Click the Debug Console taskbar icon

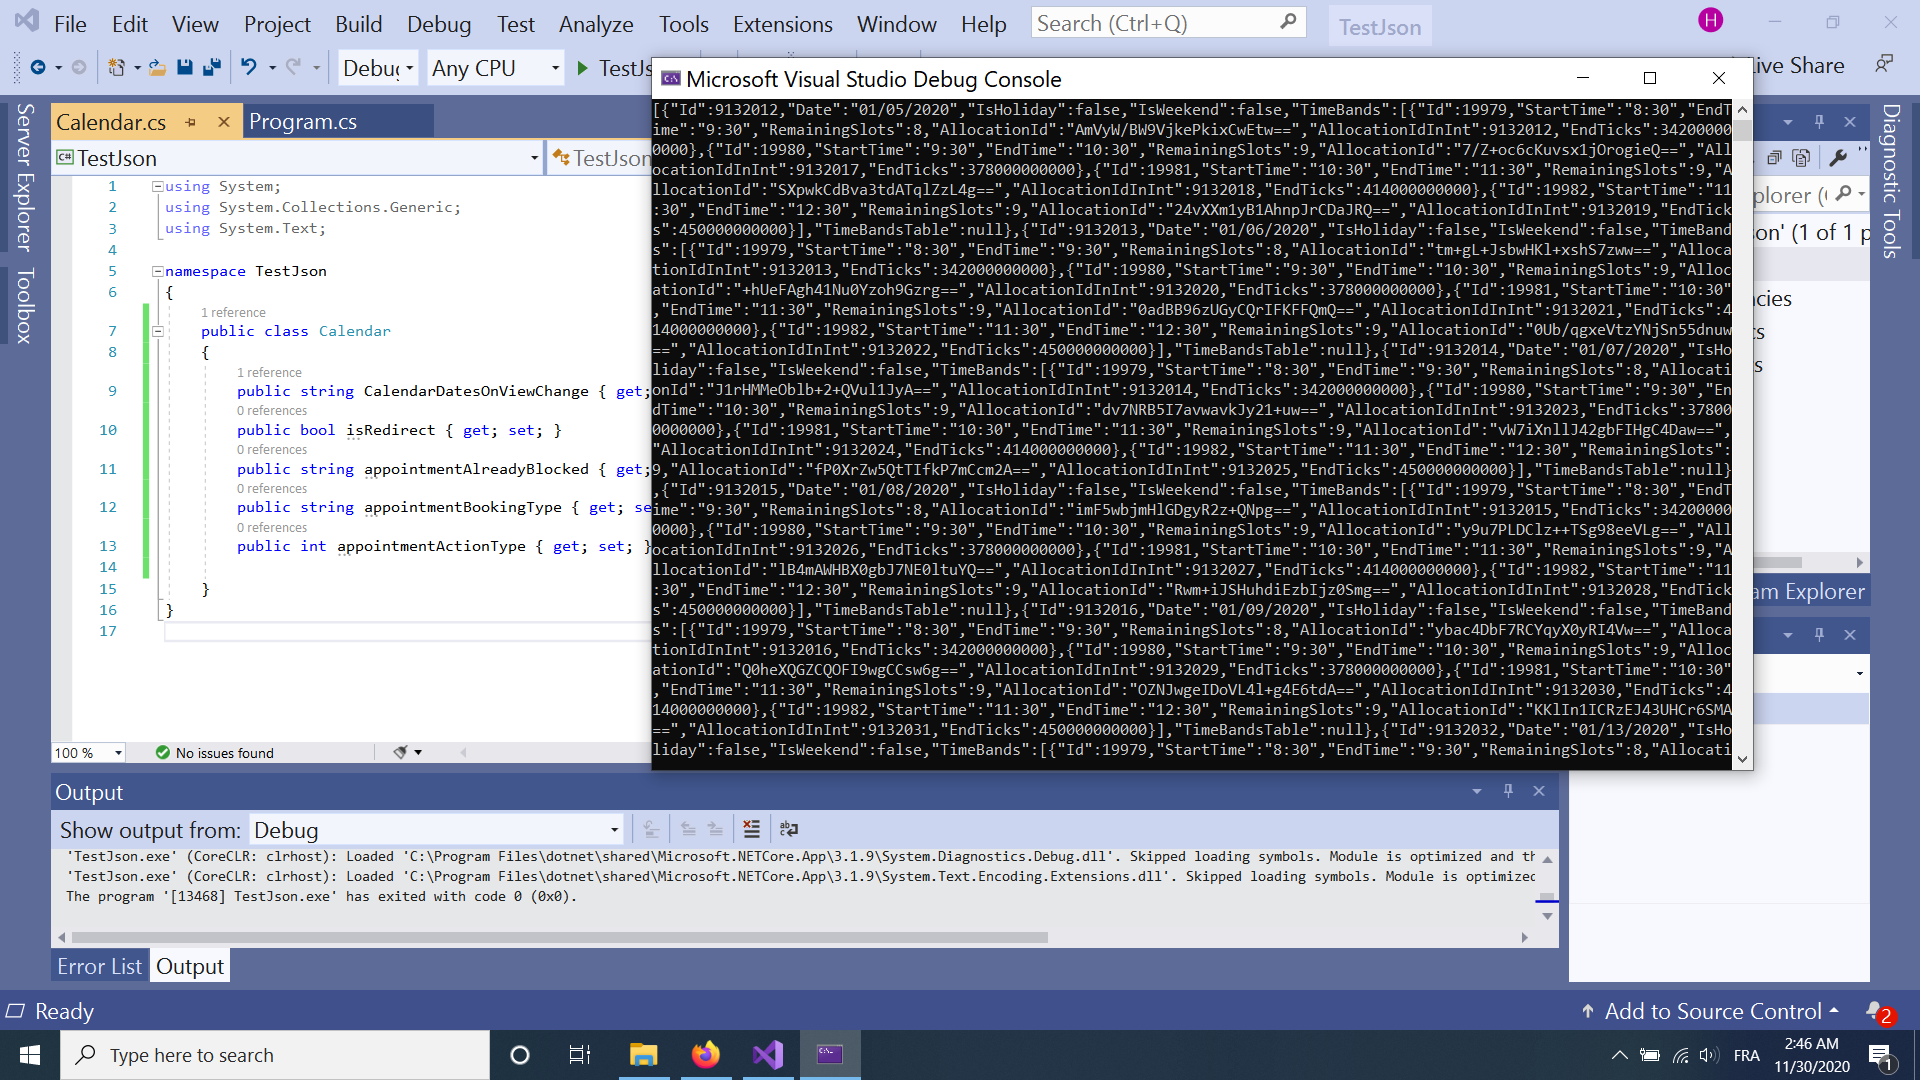[830, 1055]
